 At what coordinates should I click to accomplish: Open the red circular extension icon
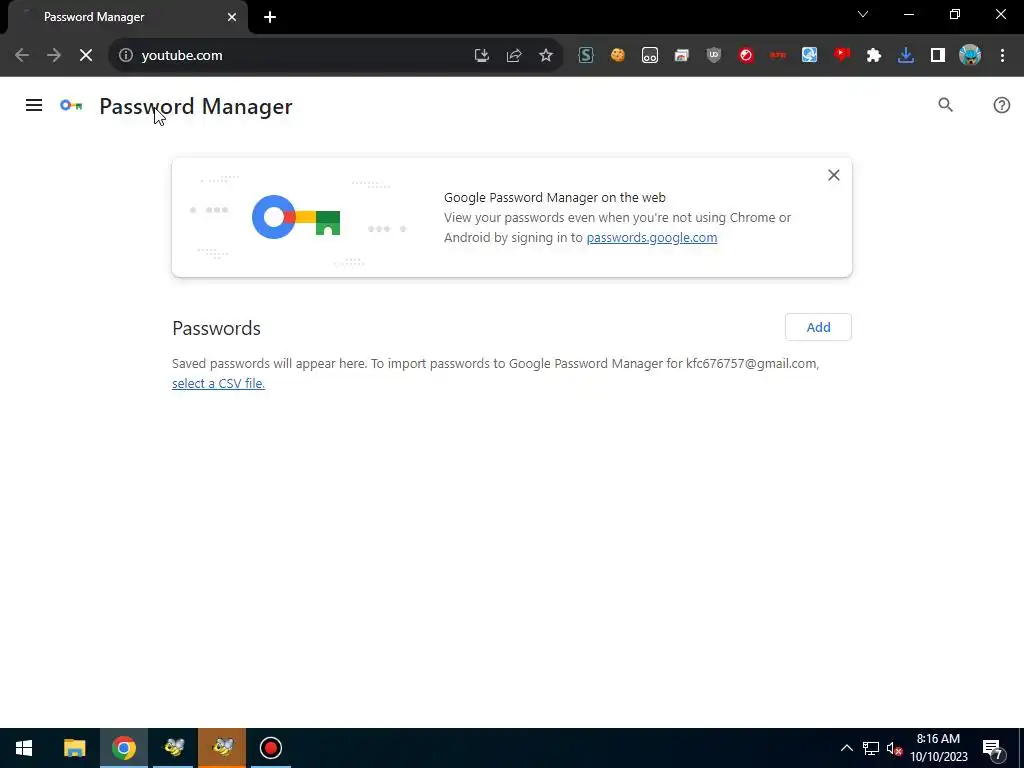746,56
